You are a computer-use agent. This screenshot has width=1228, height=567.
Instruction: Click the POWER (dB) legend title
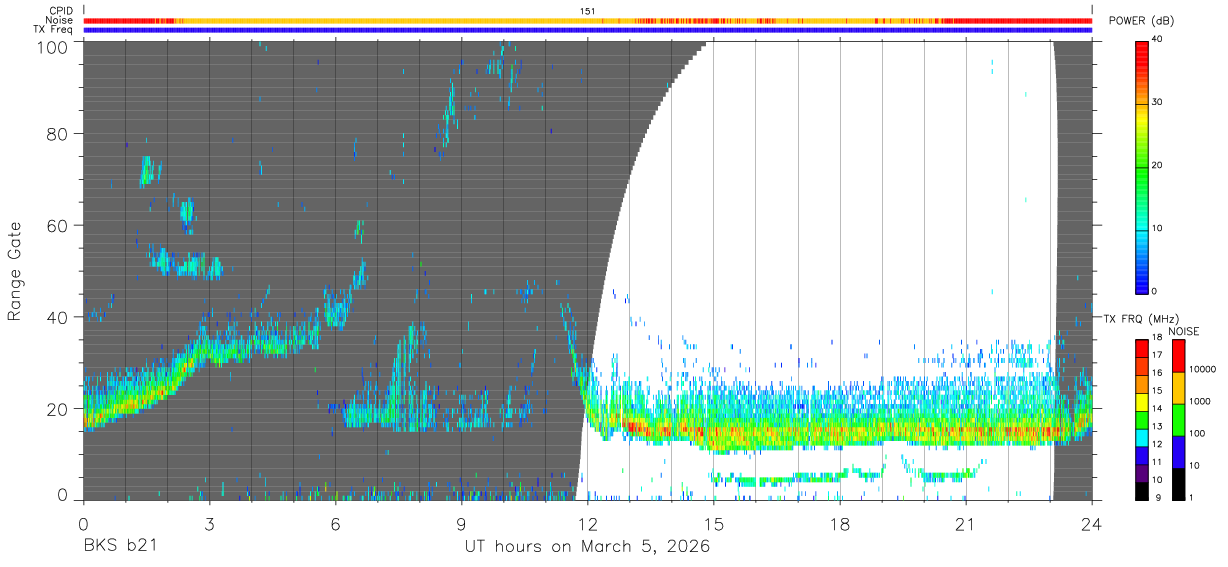(x=1142, y=21)
